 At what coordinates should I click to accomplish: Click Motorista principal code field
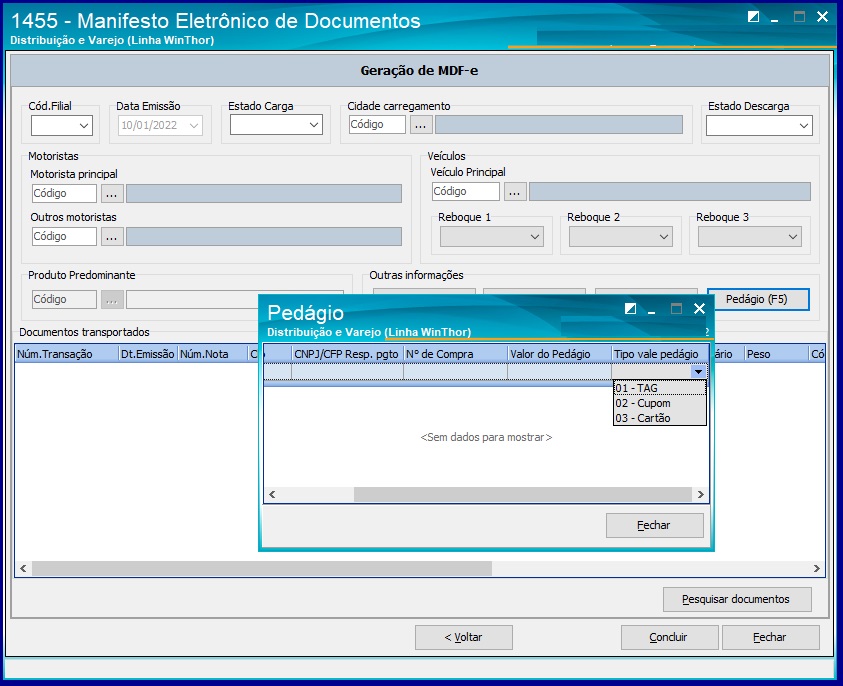64,193
